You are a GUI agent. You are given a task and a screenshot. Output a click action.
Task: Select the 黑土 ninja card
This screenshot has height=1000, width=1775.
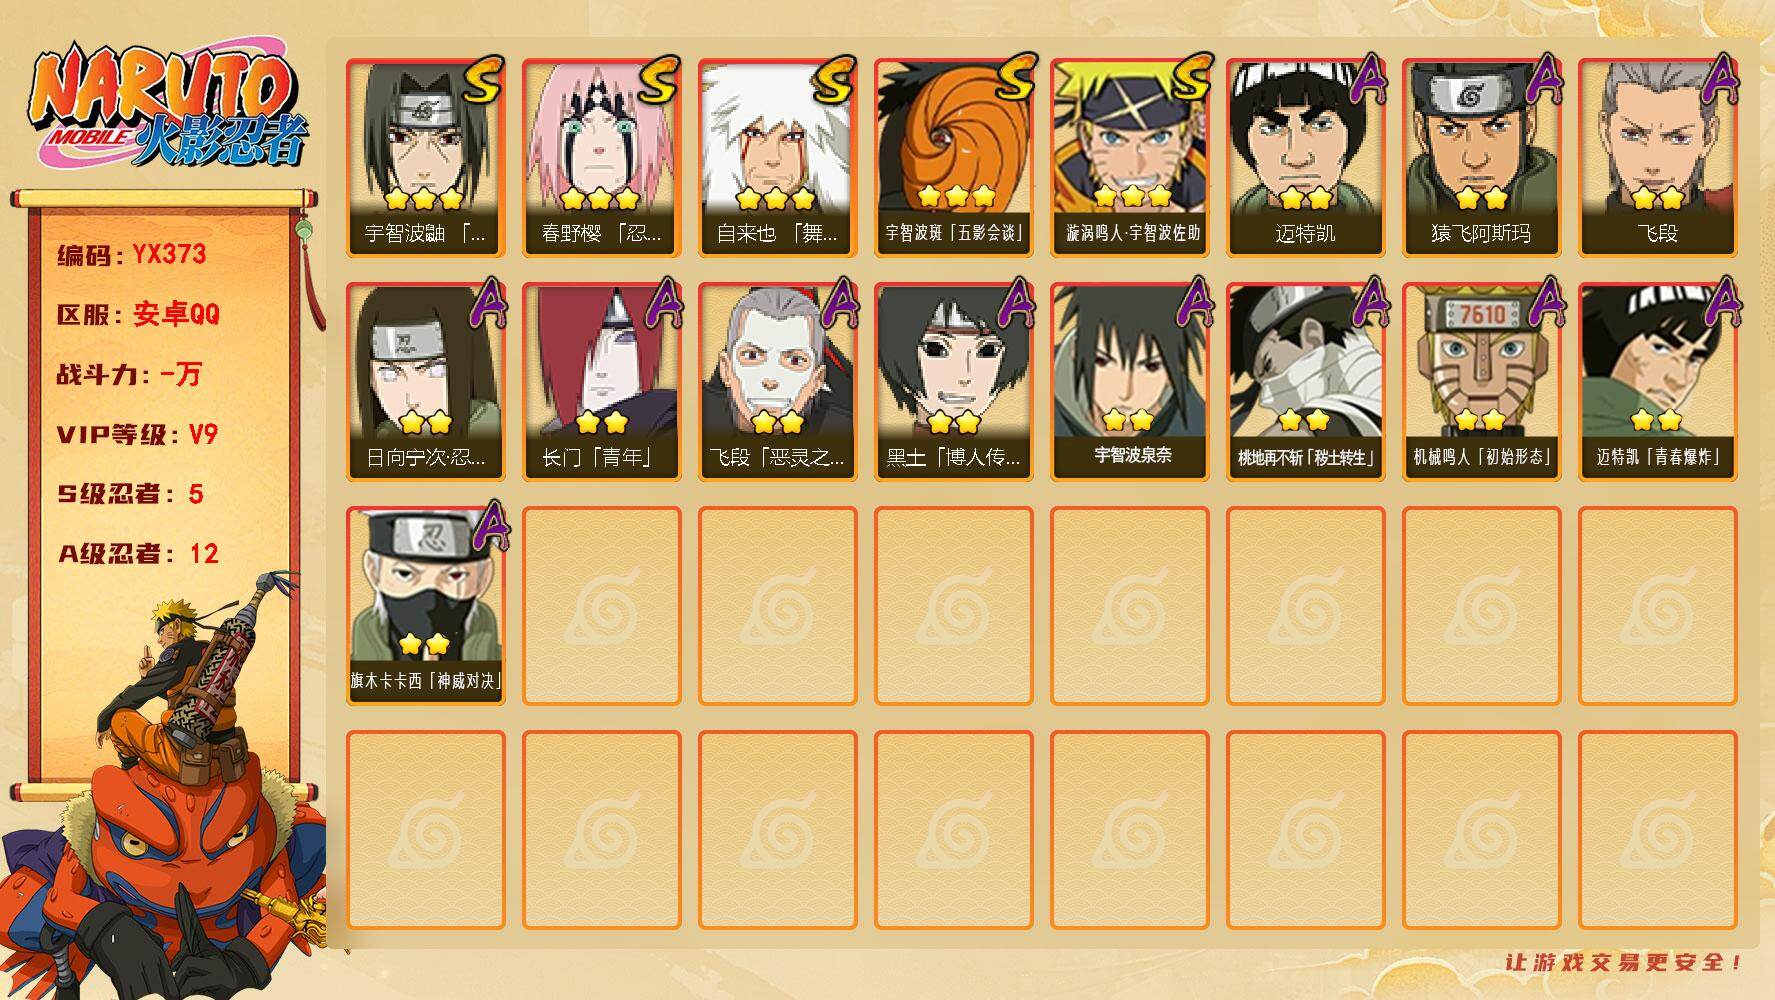click(954, 382)
